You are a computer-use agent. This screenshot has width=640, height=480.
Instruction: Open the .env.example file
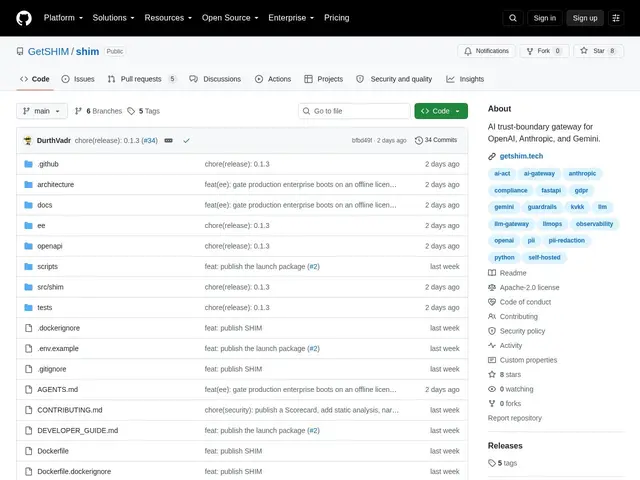click(58, 349)
